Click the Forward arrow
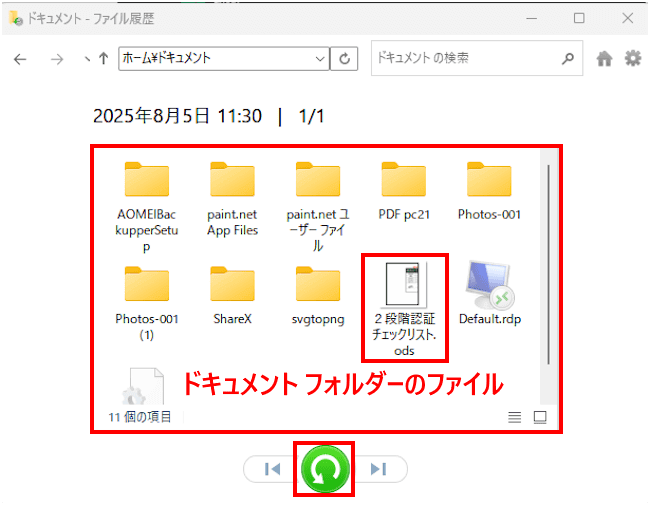 pos(57,59)
